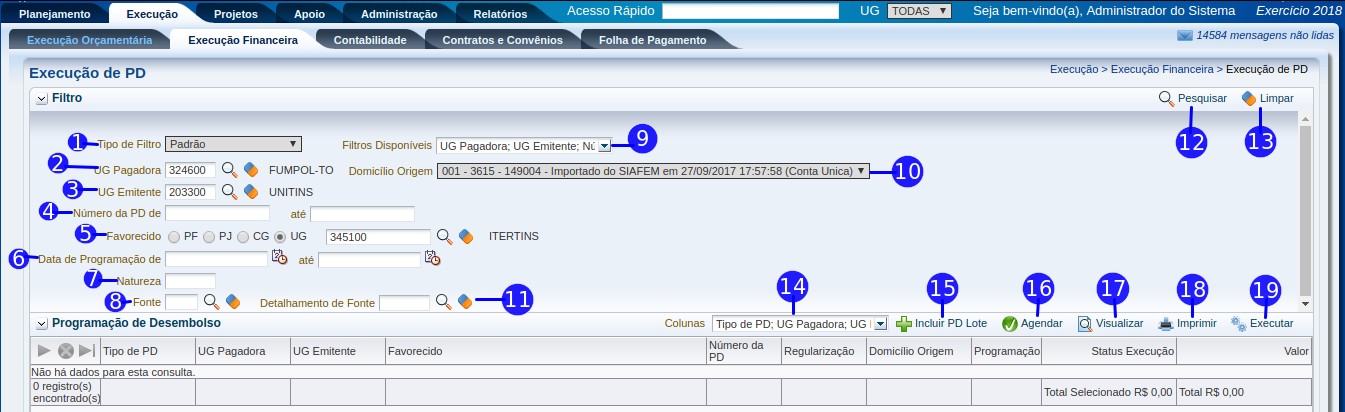
Task: Clear UG Emitente field with eraser icon
Action: pyautogui.click(x=251, y=191)
